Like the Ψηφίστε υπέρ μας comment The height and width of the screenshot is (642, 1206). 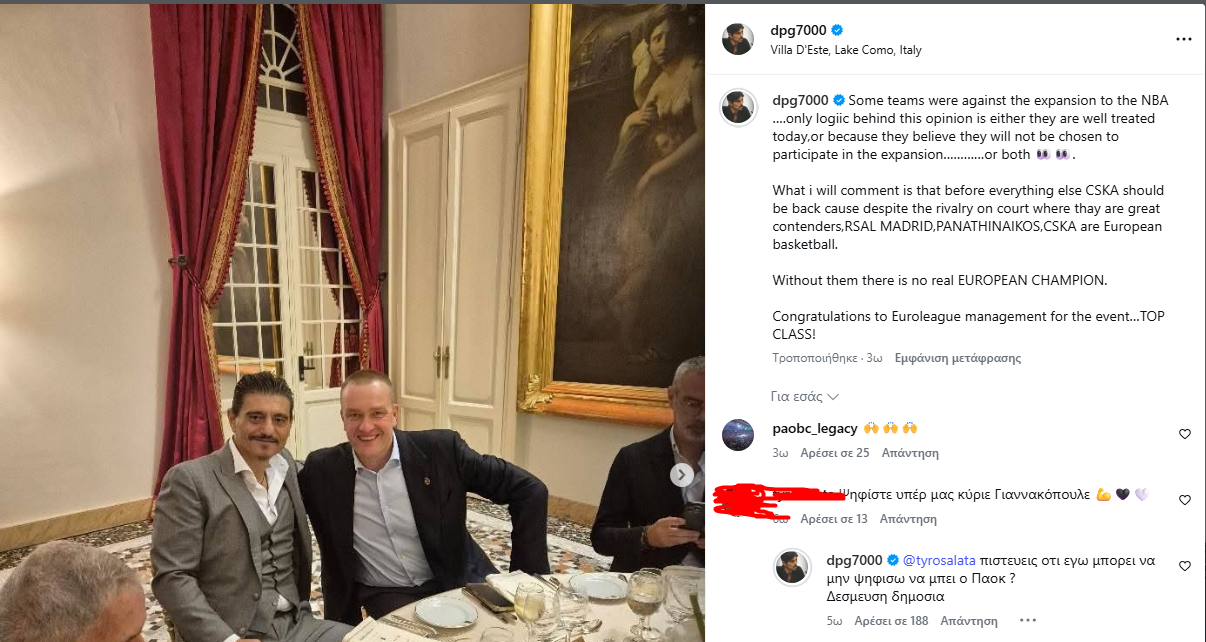tap(1185, 500)
